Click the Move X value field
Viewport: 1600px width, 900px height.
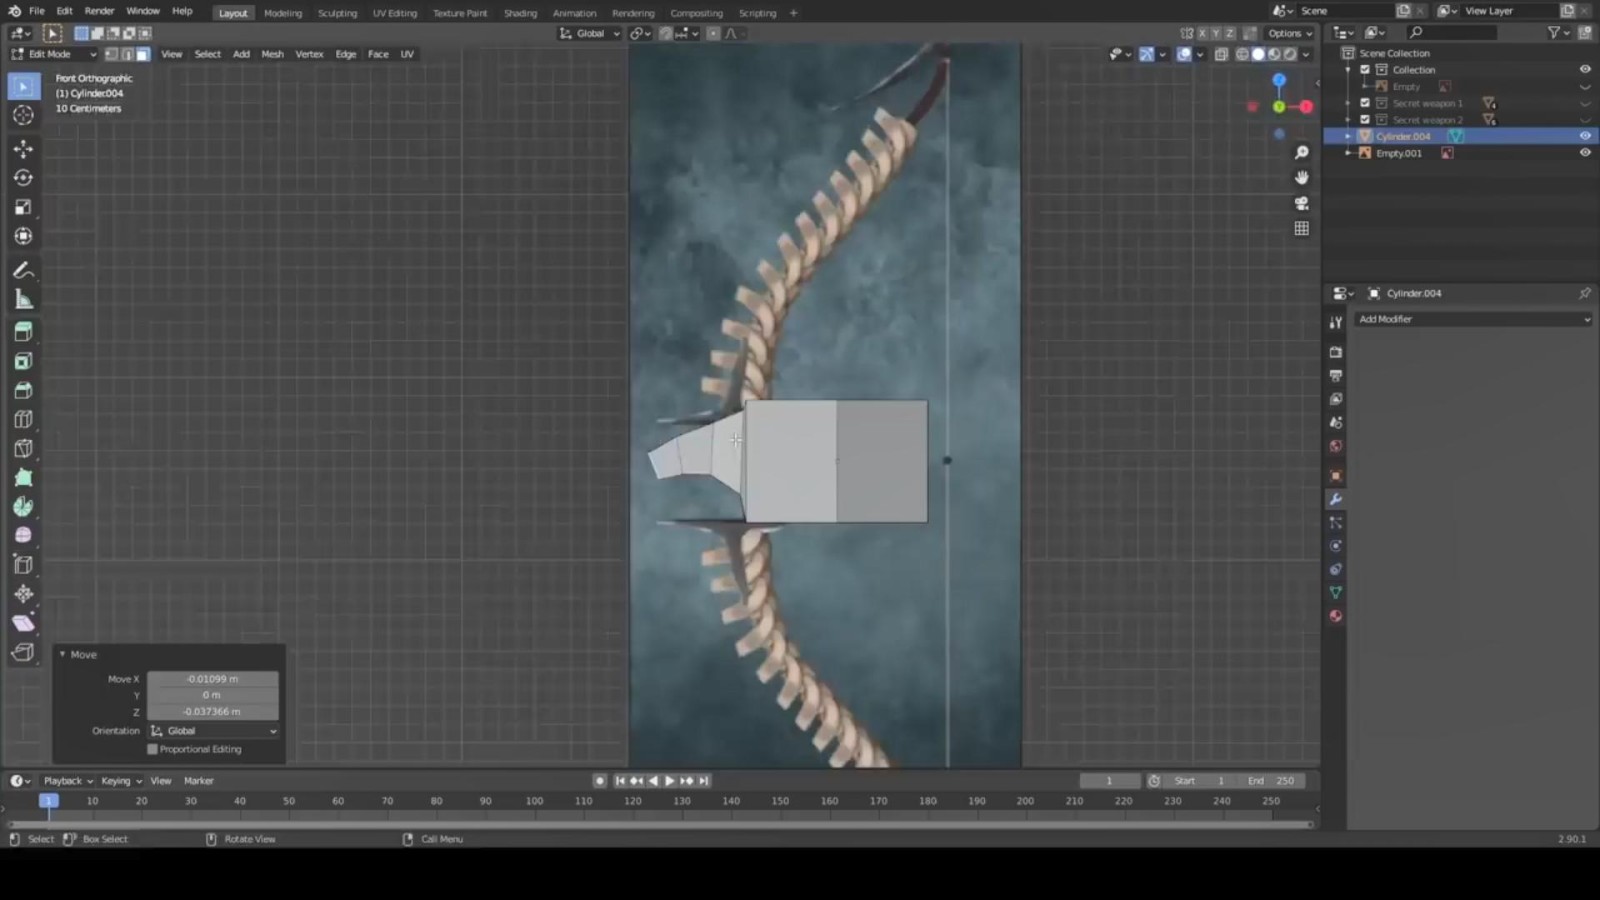(212, 679)
